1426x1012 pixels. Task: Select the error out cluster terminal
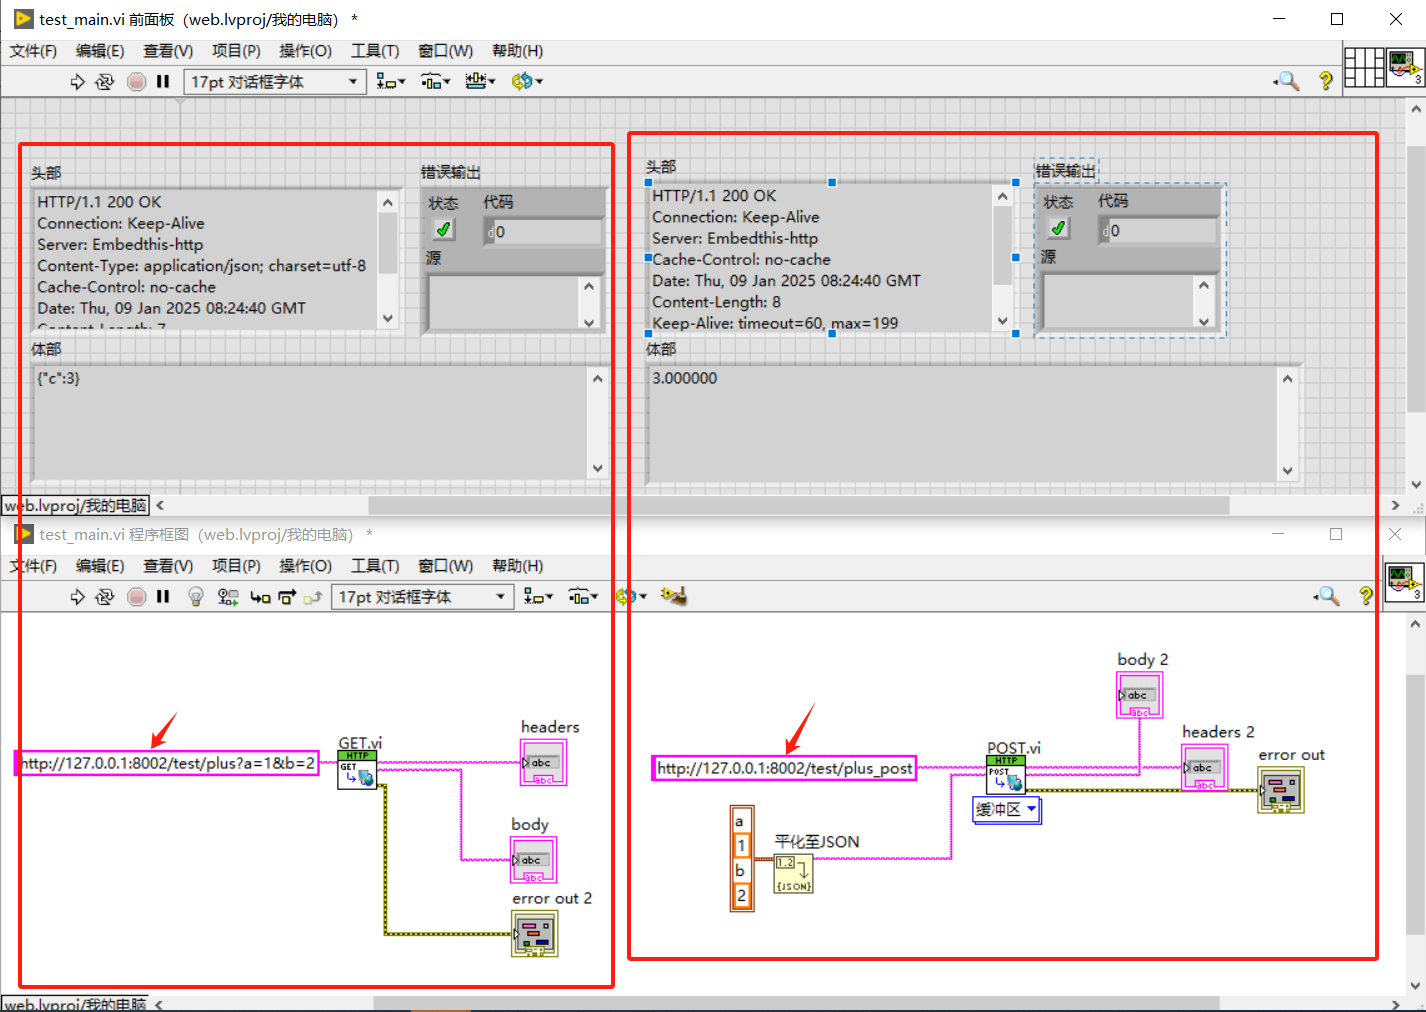pos(1281,790)
